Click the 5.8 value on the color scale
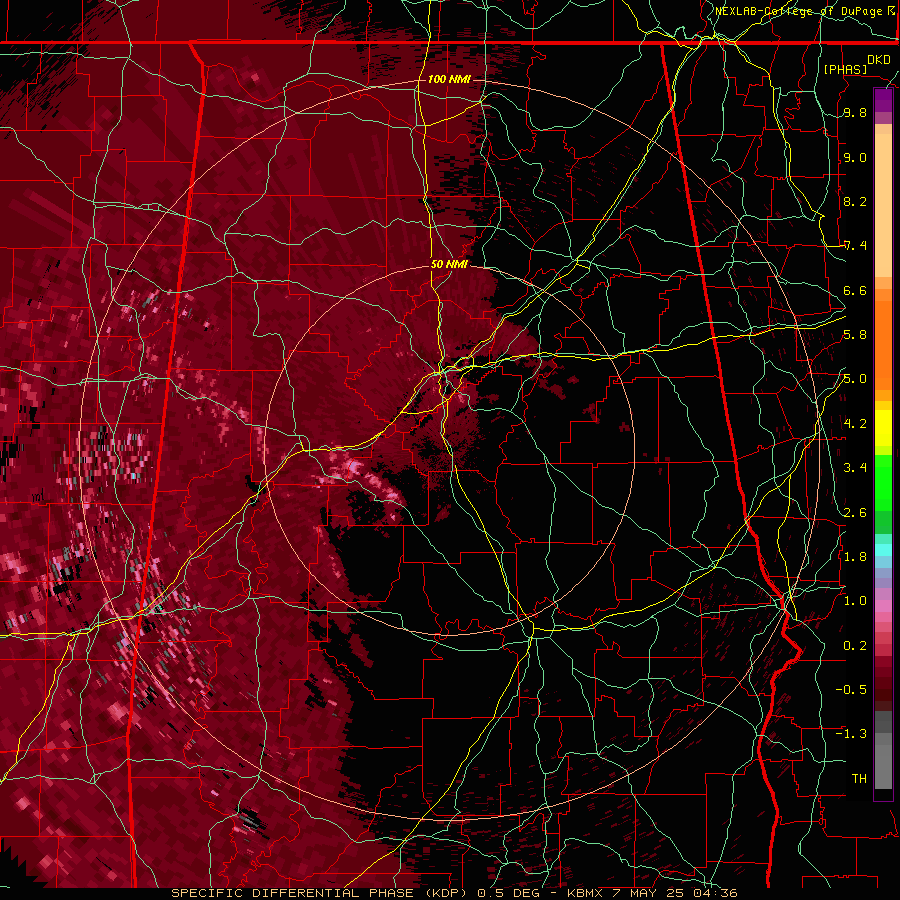 tap(855, 335)
